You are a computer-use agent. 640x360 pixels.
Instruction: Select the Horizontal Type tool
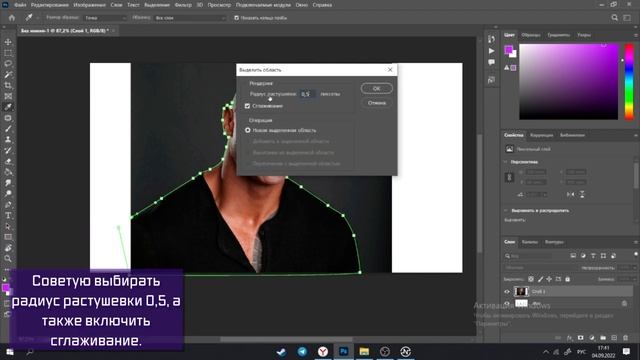pyautogui.click(x=8, y=215)
